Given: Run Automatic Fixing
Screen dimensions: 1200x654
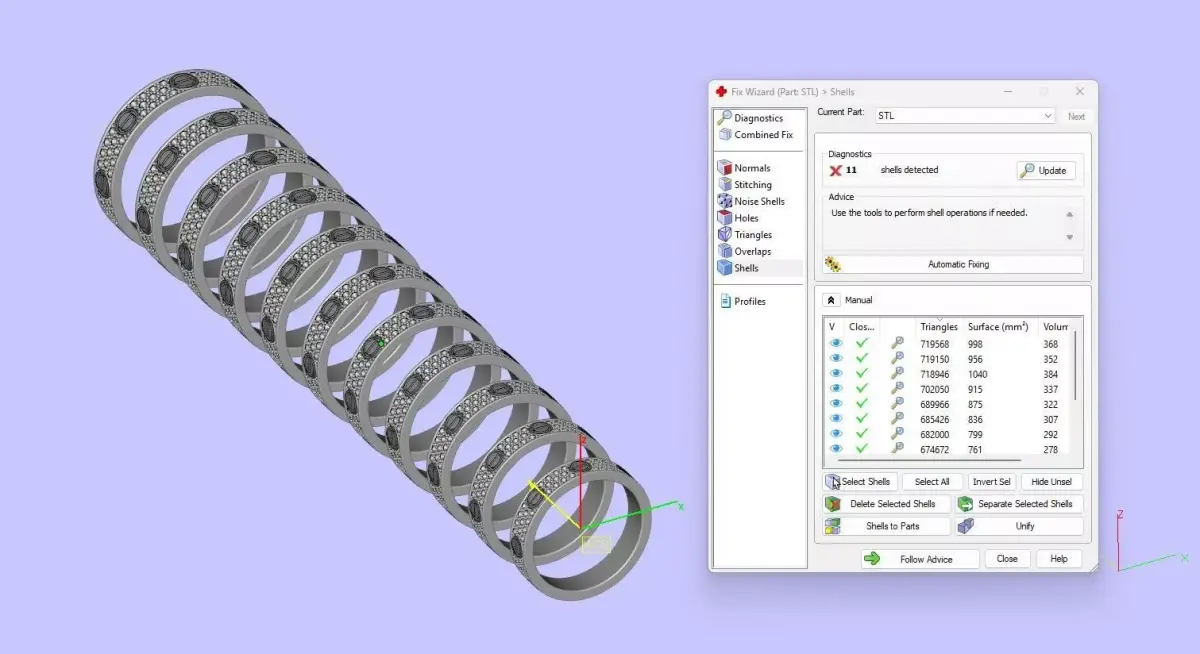Looking at the screenshot, I should [x=953, y=265].
